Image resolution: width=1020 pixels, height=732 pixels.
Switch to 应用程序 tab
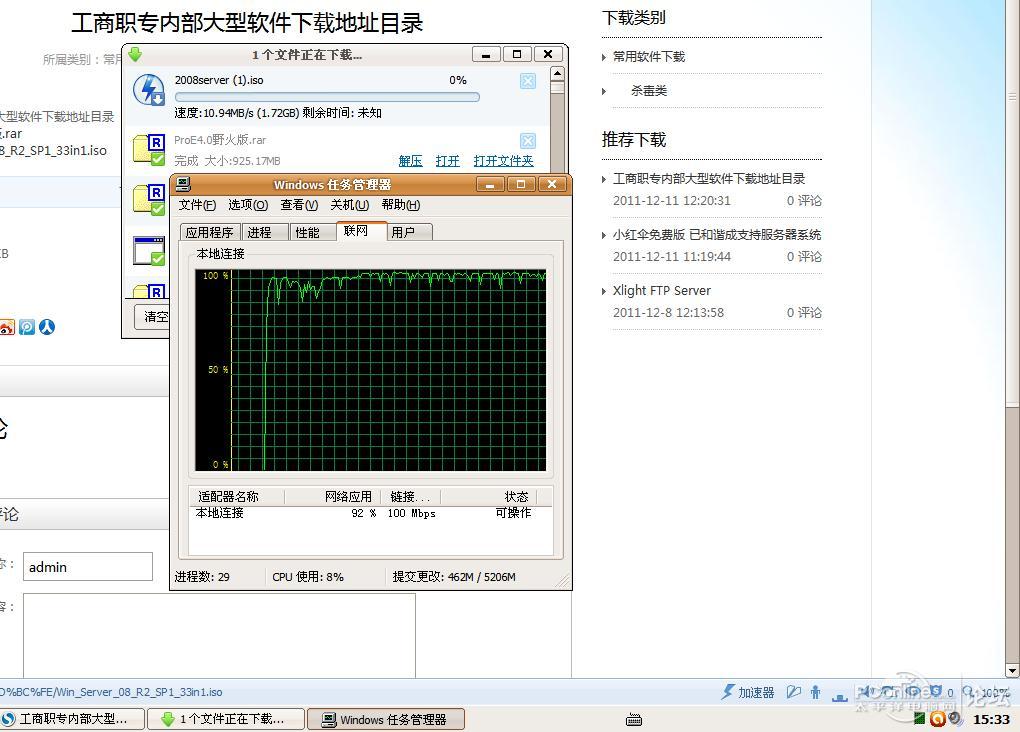[209, 232]
